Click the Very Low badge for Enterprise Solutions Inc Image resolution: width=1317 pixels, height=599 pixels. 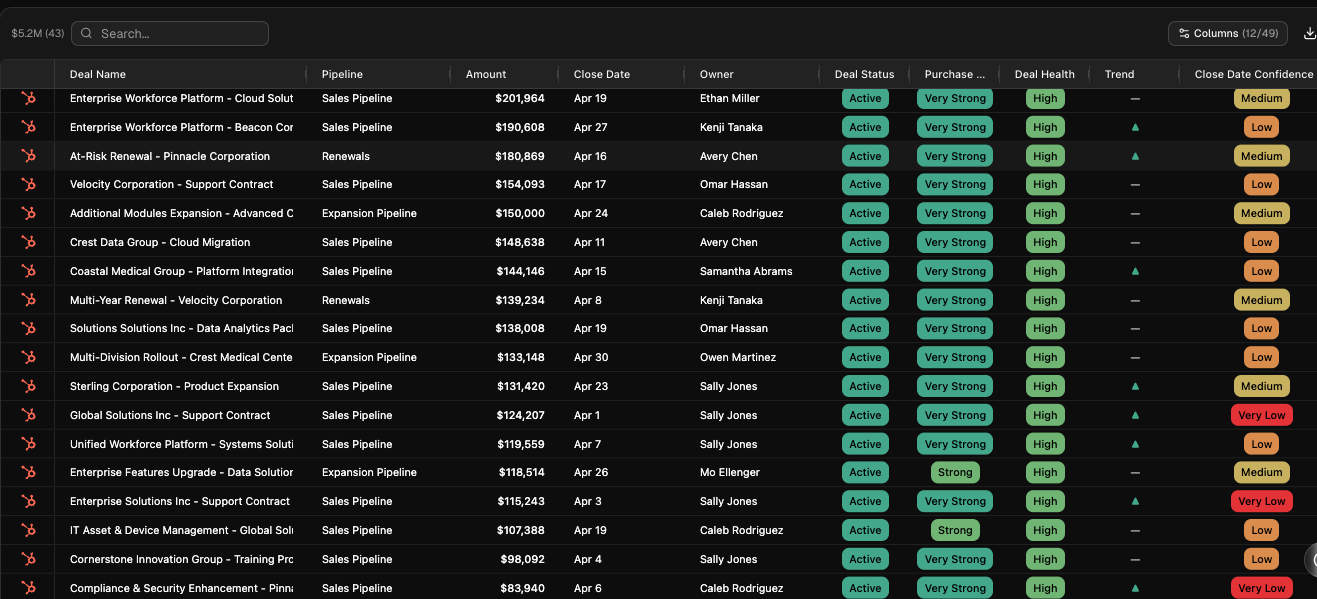[x=1261, y=502]
